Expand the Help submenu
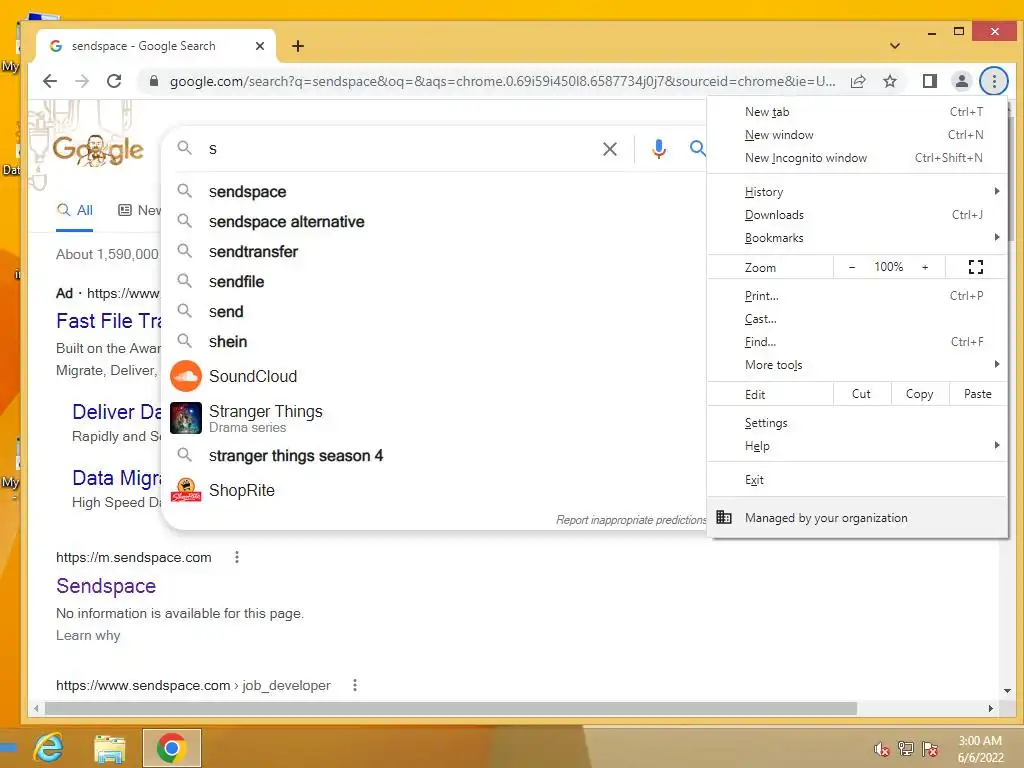Viewport: 1024px width, 768px height. [x=857, y=446]
